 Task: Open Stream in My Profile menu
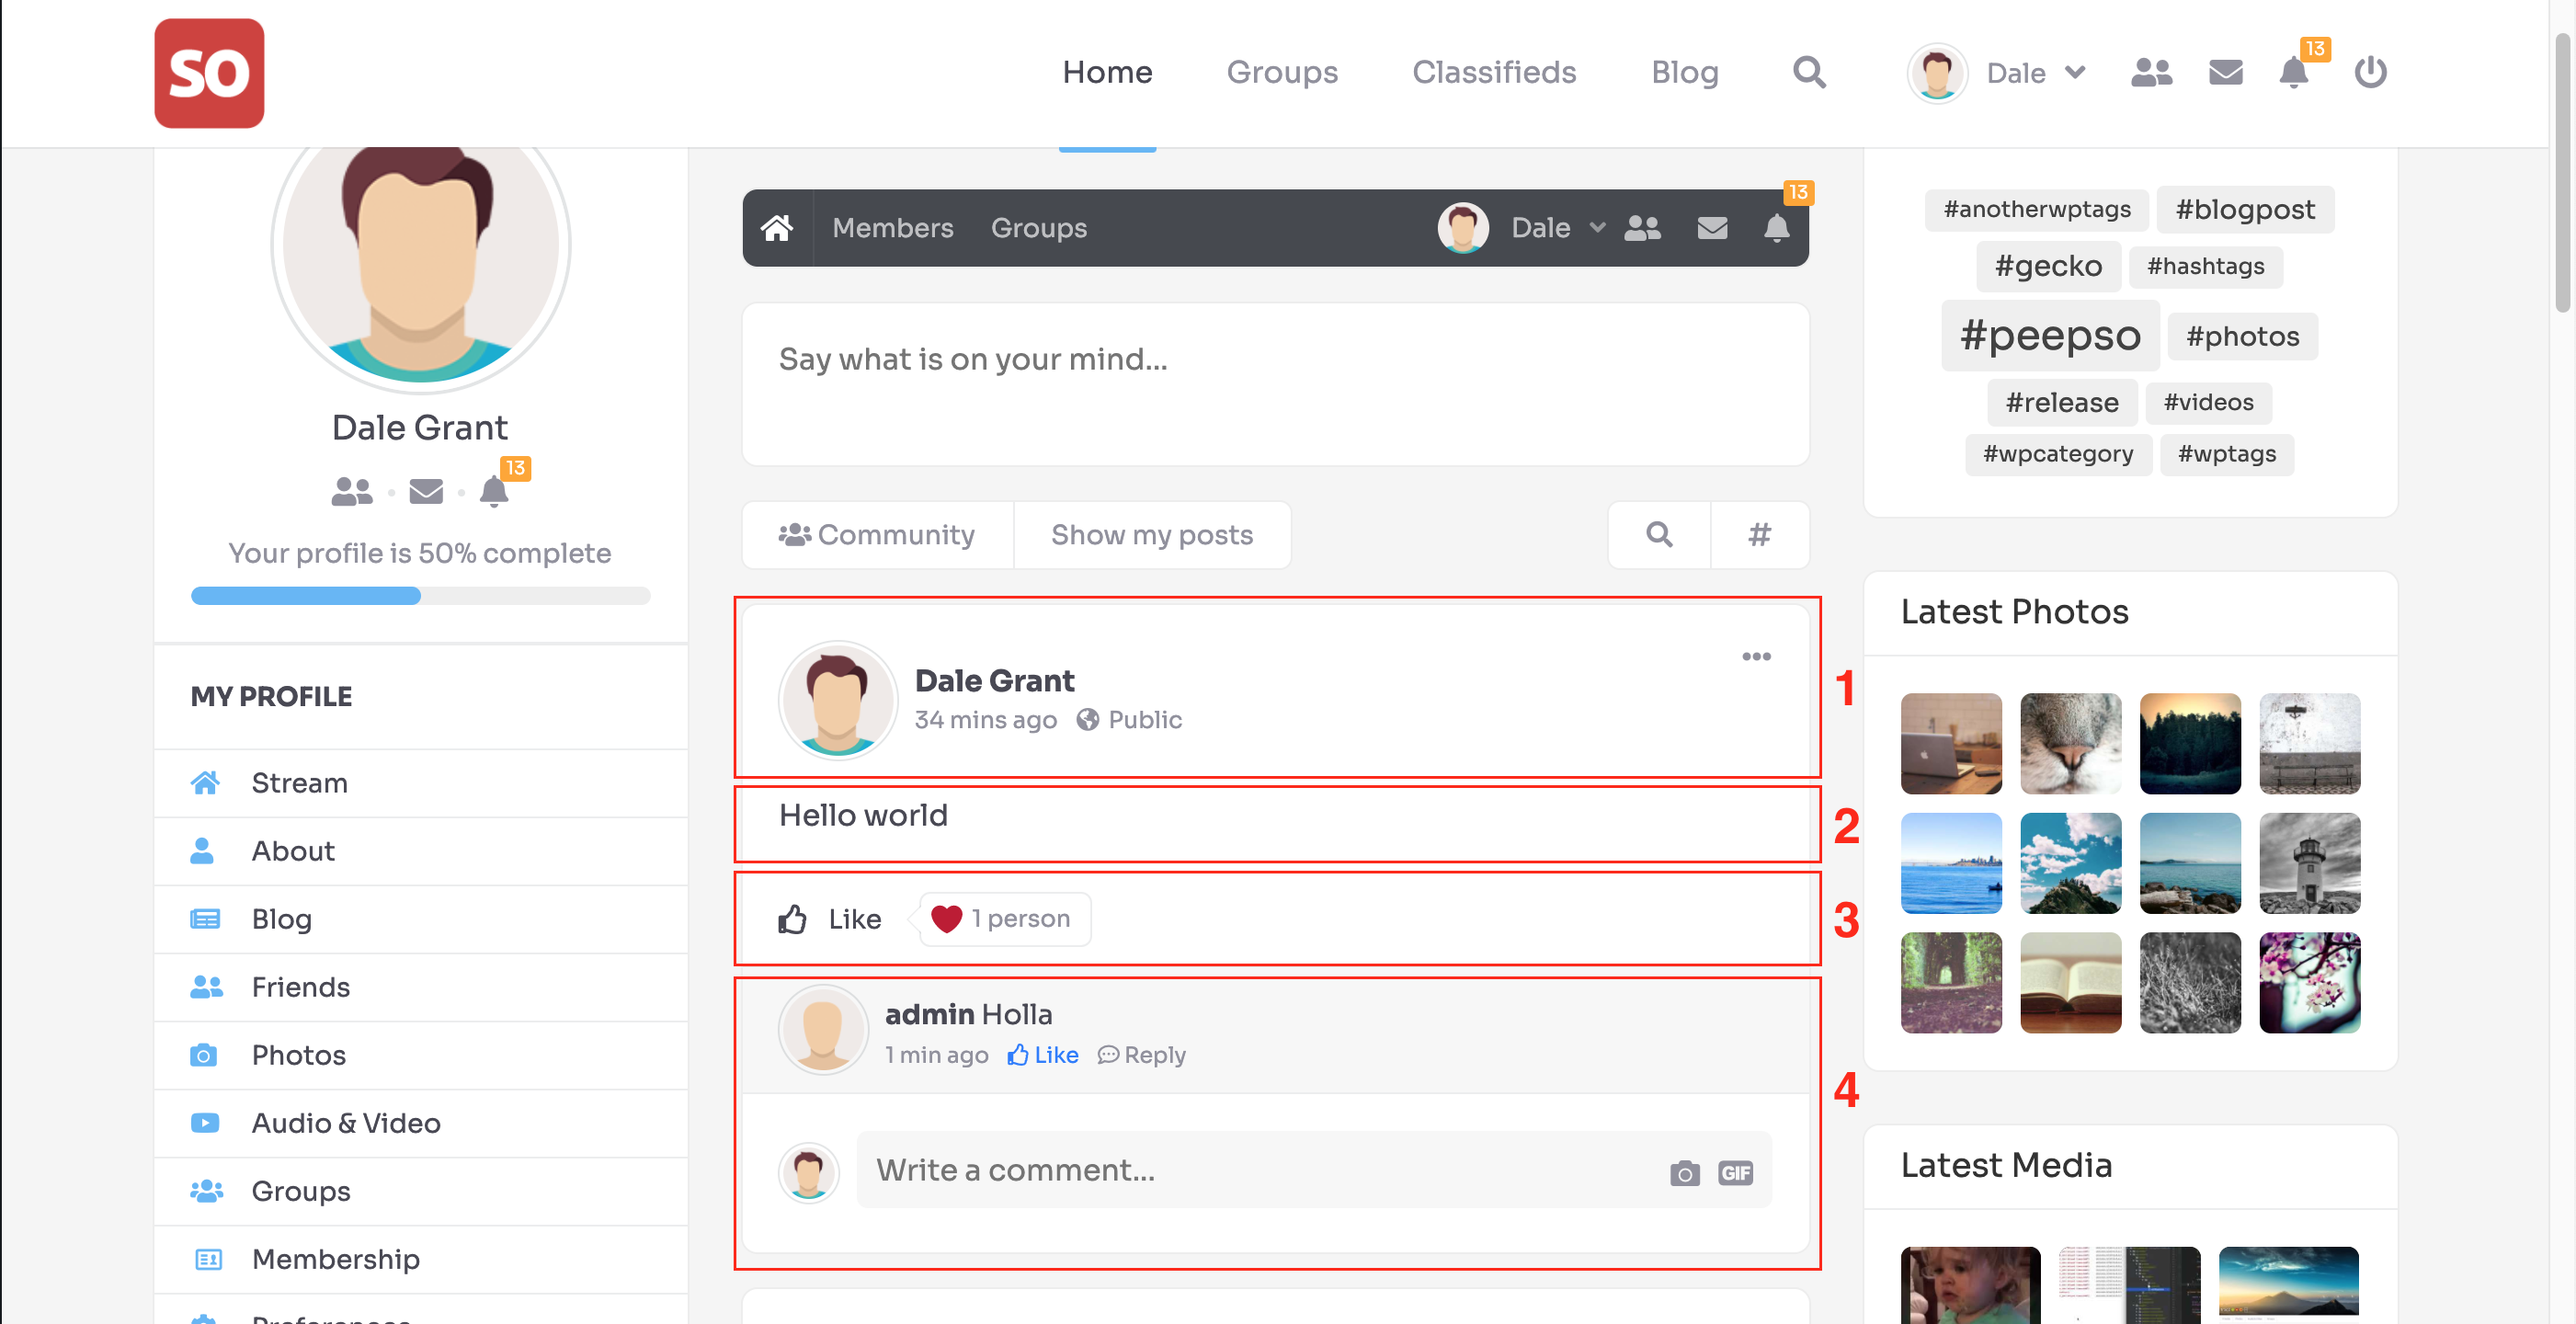click(421, 783)
